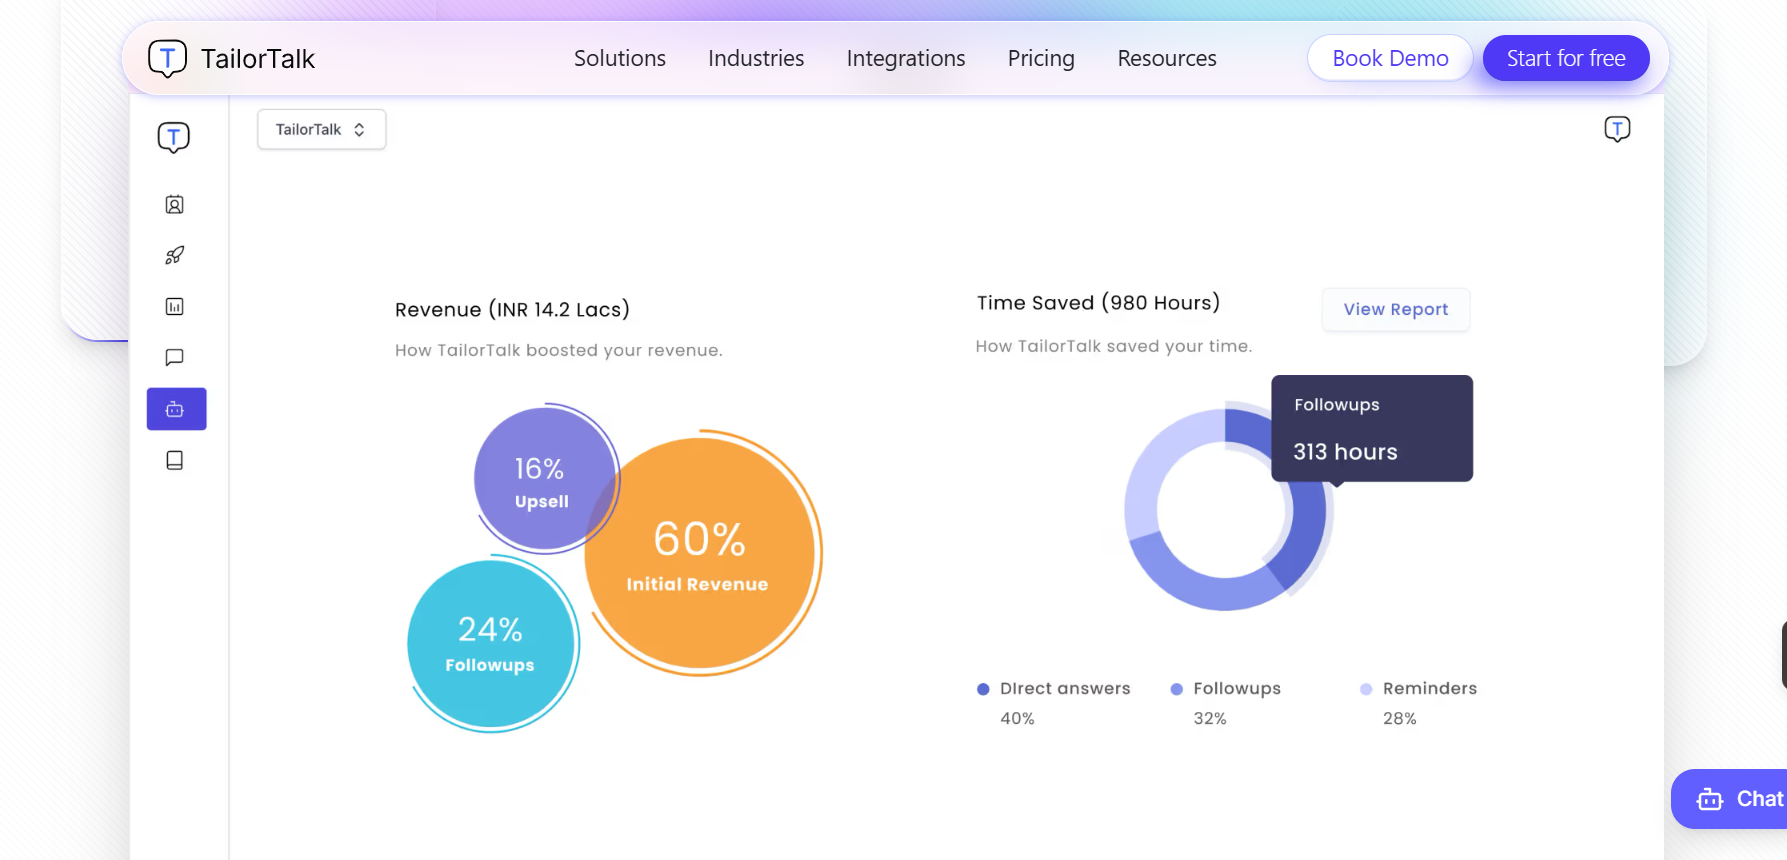1787x860 pixels.
Task: Click the TailorTalk icon at the dashboard's top right
Action: pos(1617,129)
